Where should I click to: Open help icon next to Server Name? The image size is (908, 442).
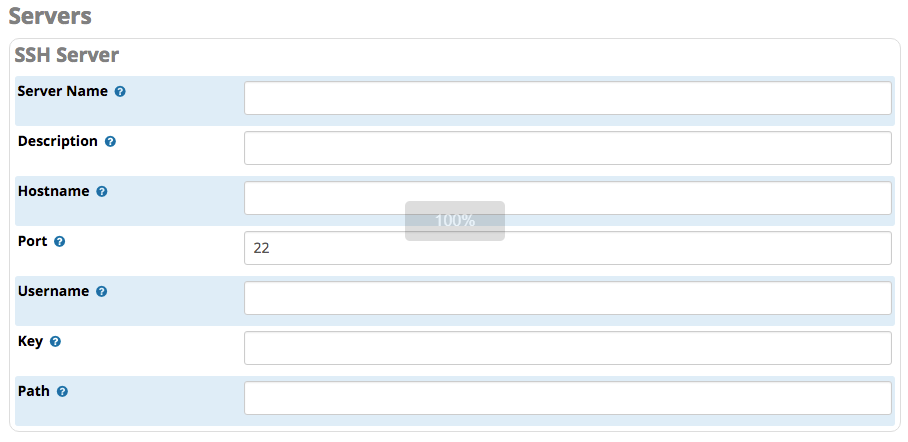click(x=120, y=92)
